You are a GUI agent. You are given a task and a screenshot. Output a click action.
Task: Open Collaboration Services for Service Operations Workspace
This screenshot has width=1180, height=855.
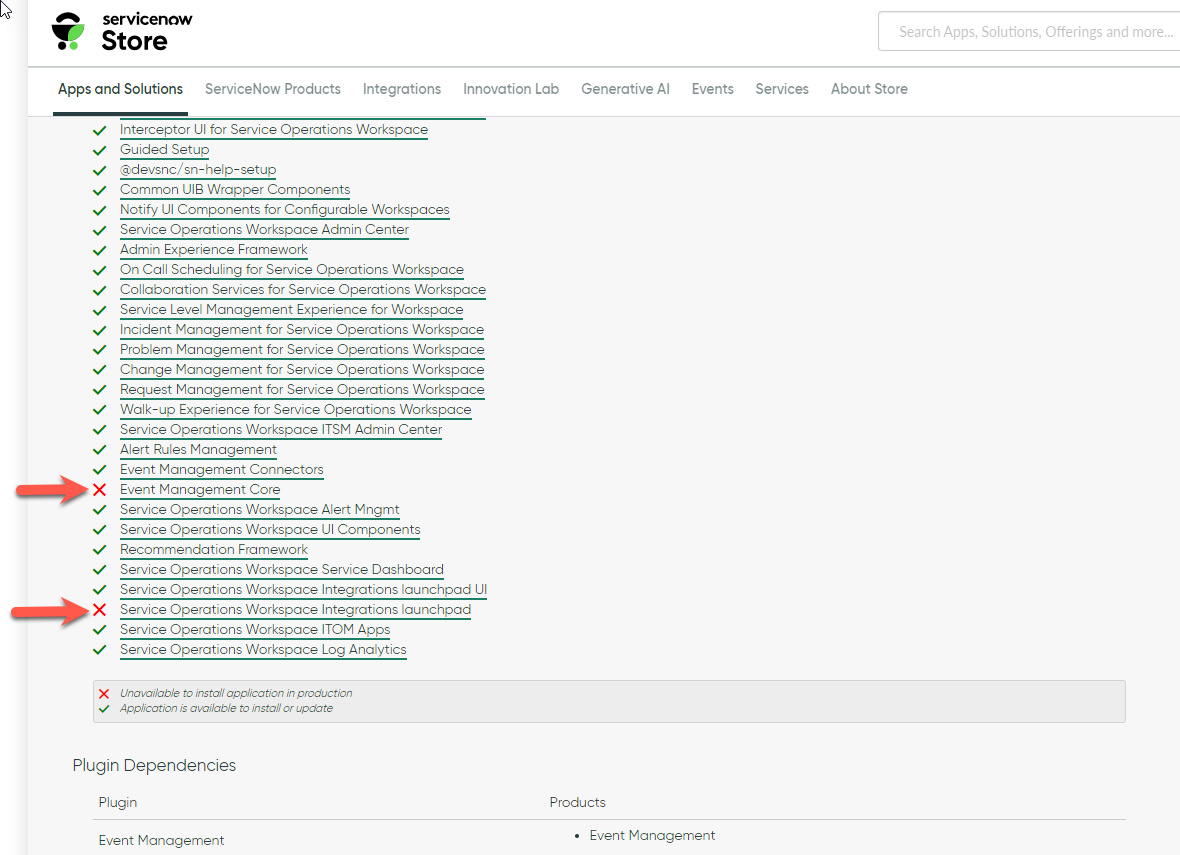[303, 290]
